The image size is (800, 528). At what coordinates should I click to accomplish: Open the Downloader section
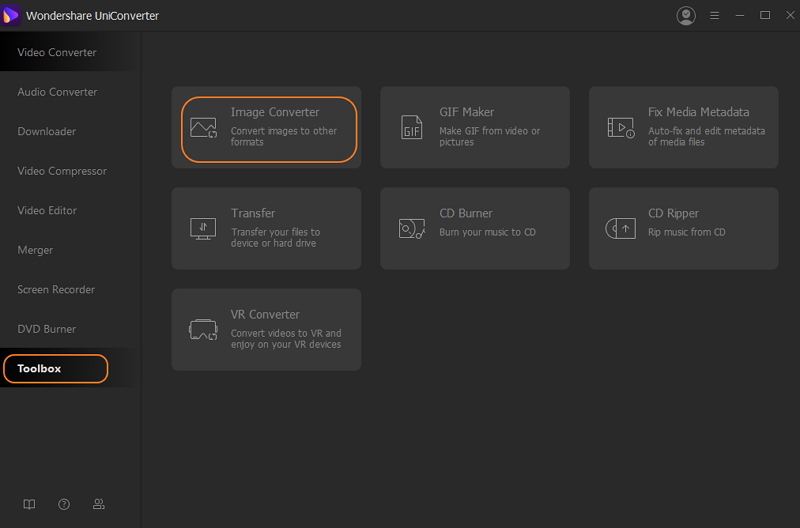click(46, 131)
